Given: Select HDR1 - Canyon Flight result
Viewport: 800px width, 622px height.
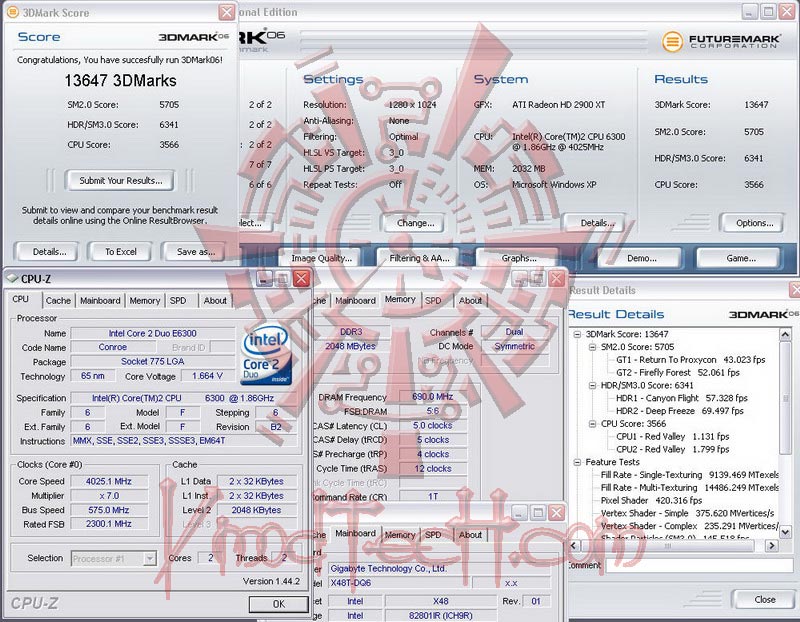Looking at the screenshot, I should click(682, 398).
